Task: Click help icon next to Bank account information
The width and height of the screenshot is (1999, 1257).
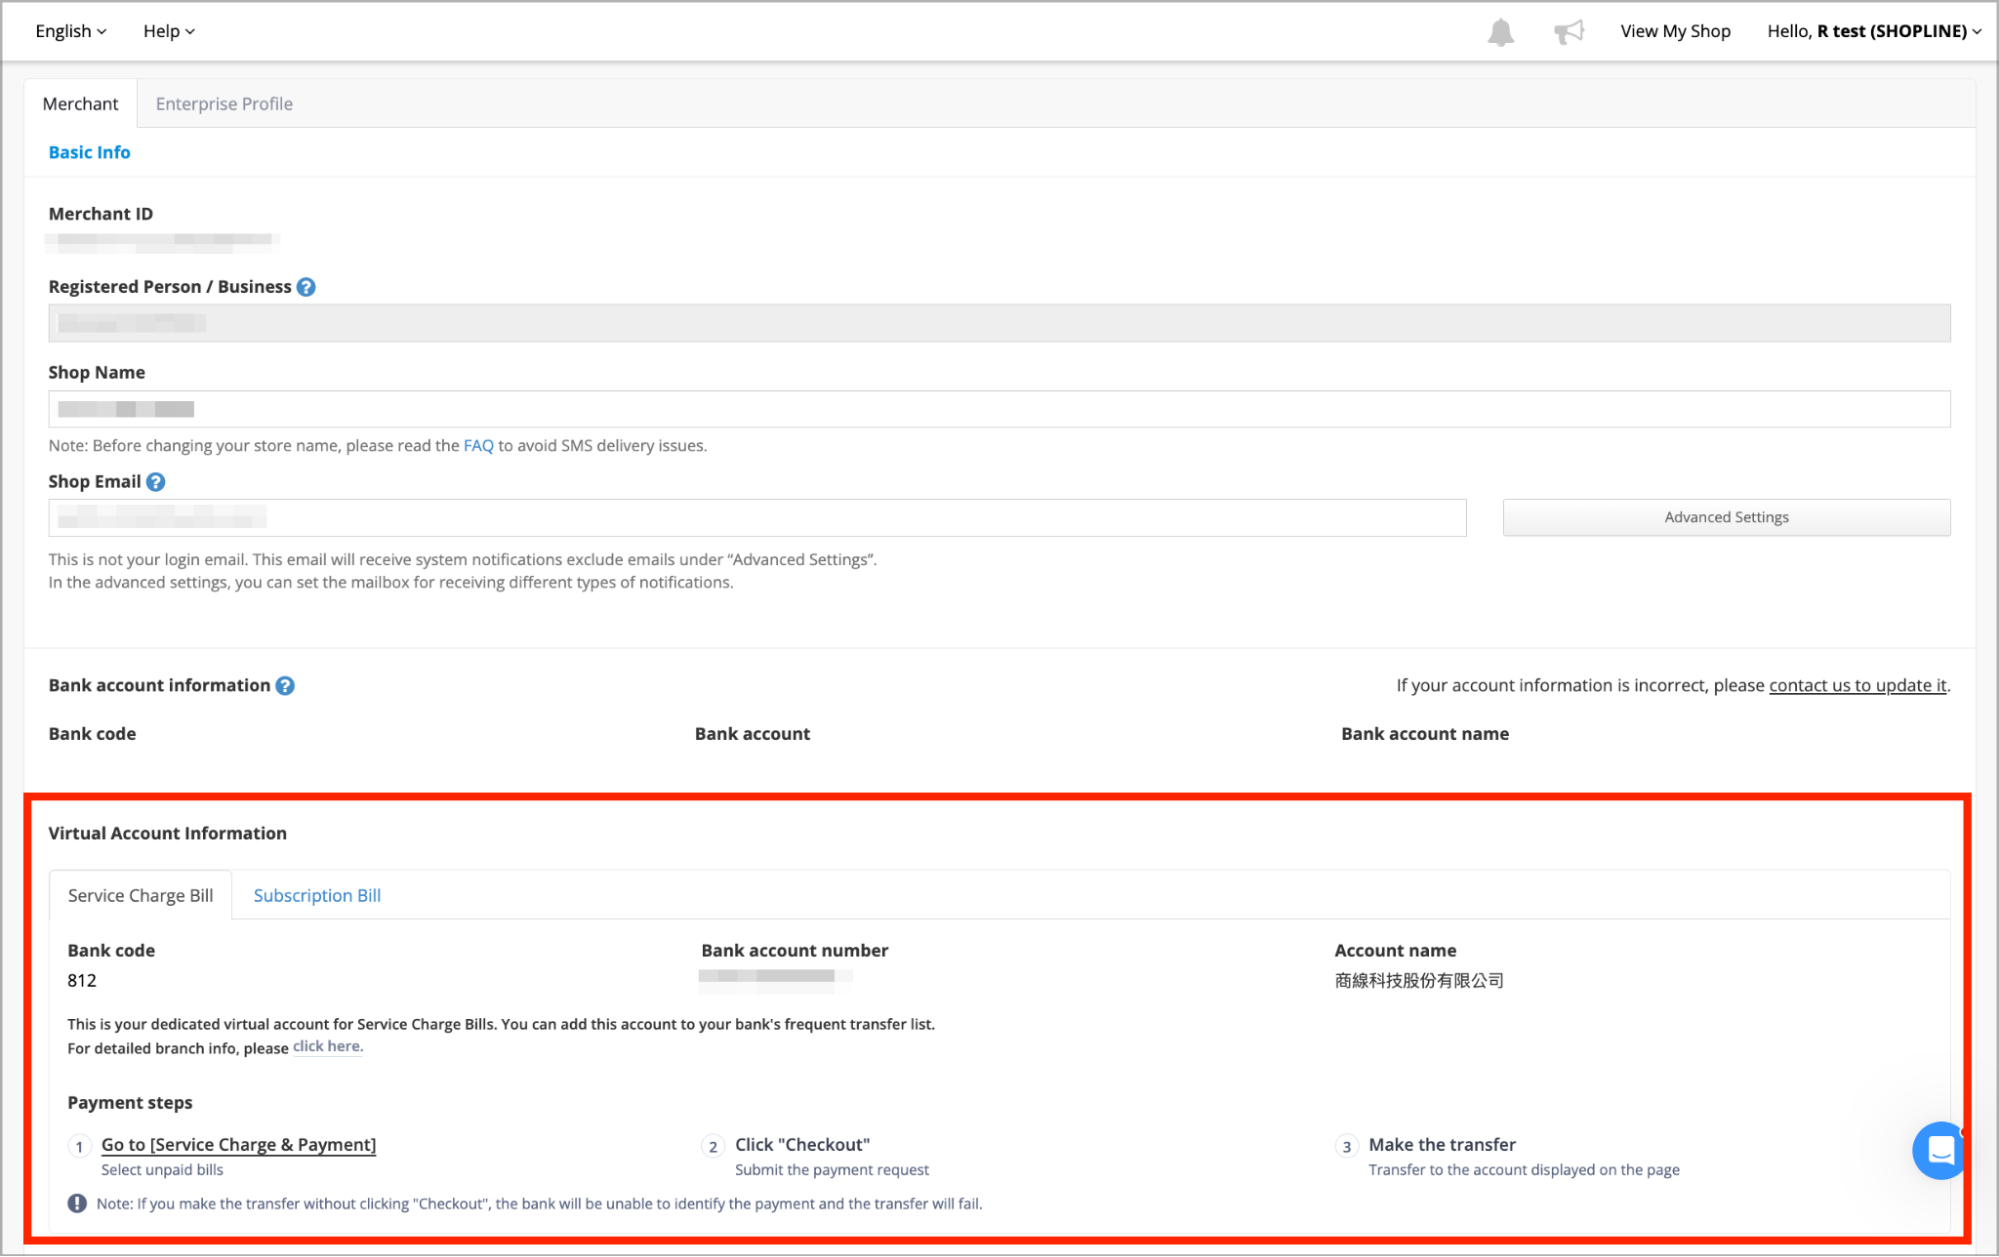Action: (285, 686)
